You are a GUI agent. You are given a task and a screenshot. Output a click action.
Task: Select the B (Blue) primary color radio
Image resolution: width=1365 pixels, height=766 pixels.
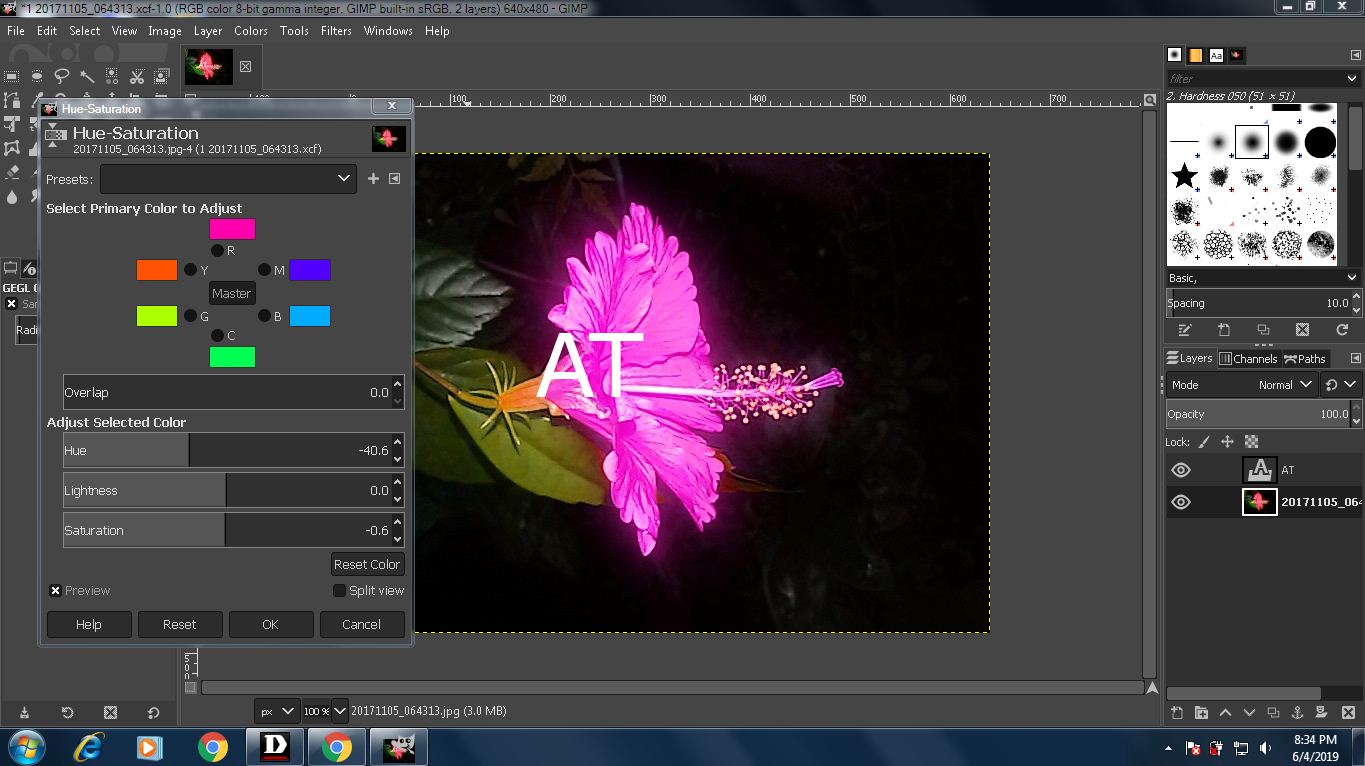[264, 316]
